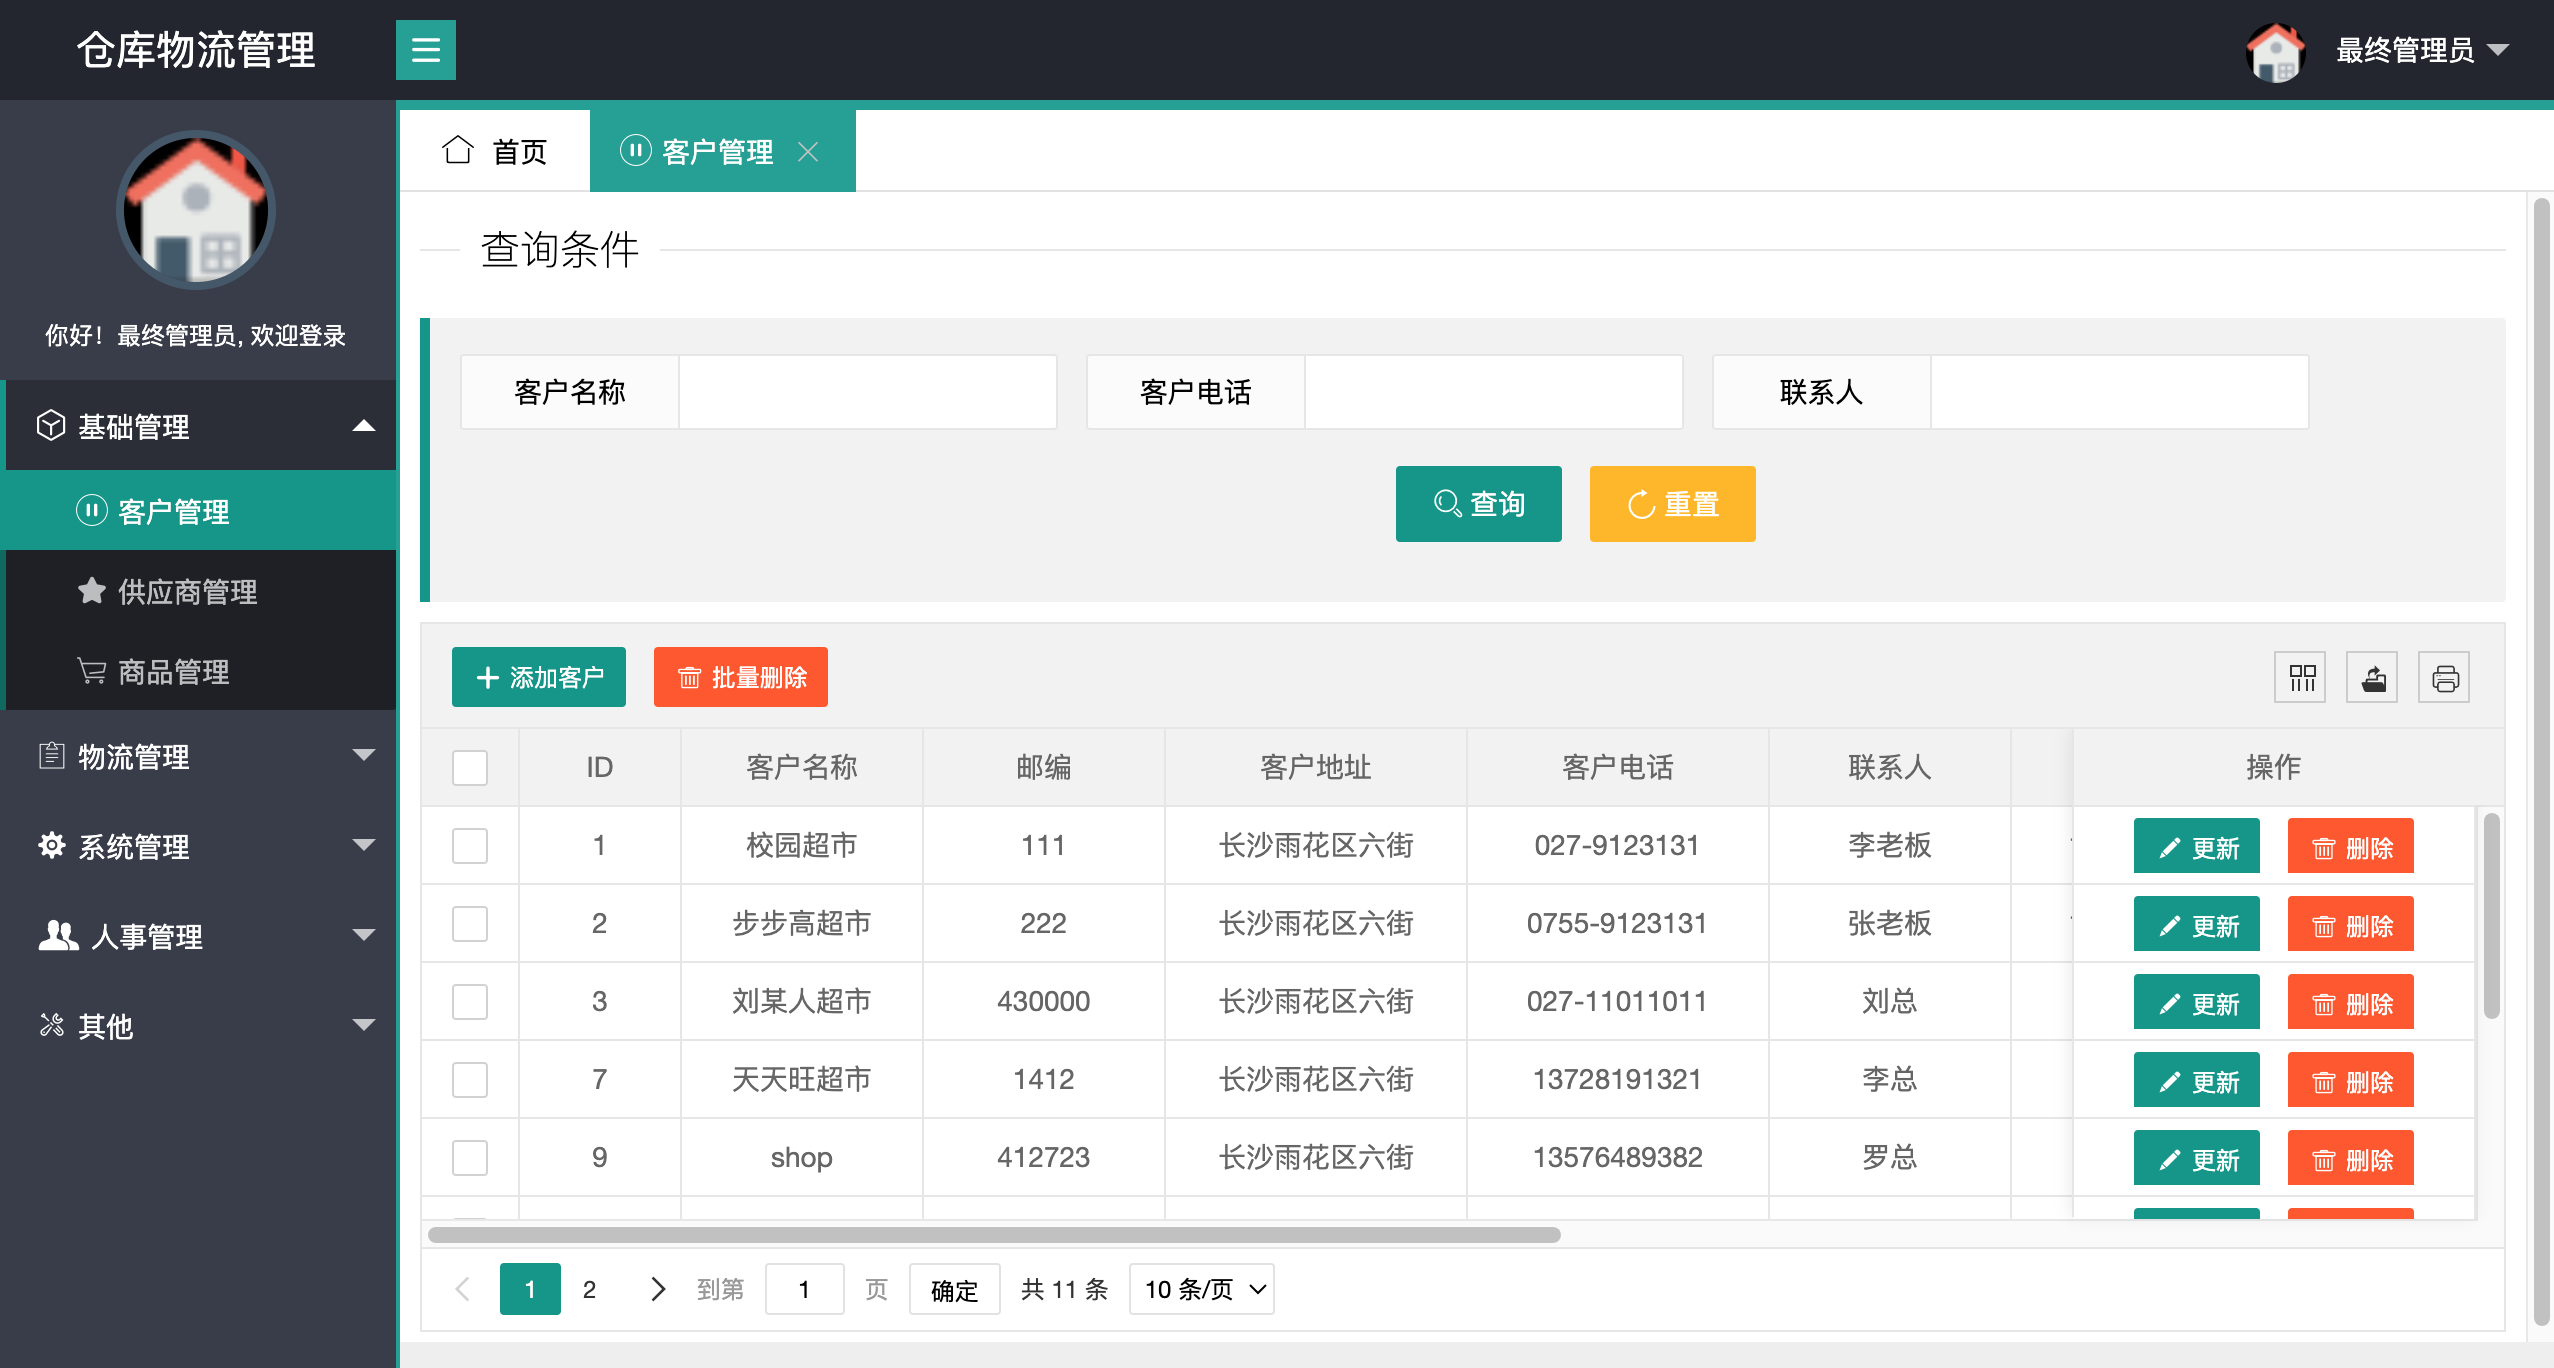The height and width of the screenshot is (1368, 2554).
Task: Click the 重置 reset button
Action: [x=1672, y=504]
